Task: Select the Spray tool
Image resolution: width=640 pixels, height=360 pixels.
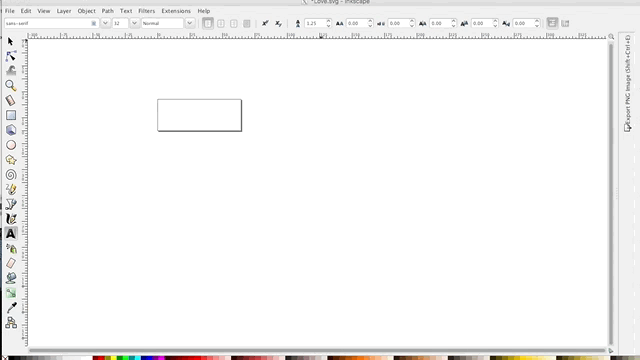Action: coord(11,249)
